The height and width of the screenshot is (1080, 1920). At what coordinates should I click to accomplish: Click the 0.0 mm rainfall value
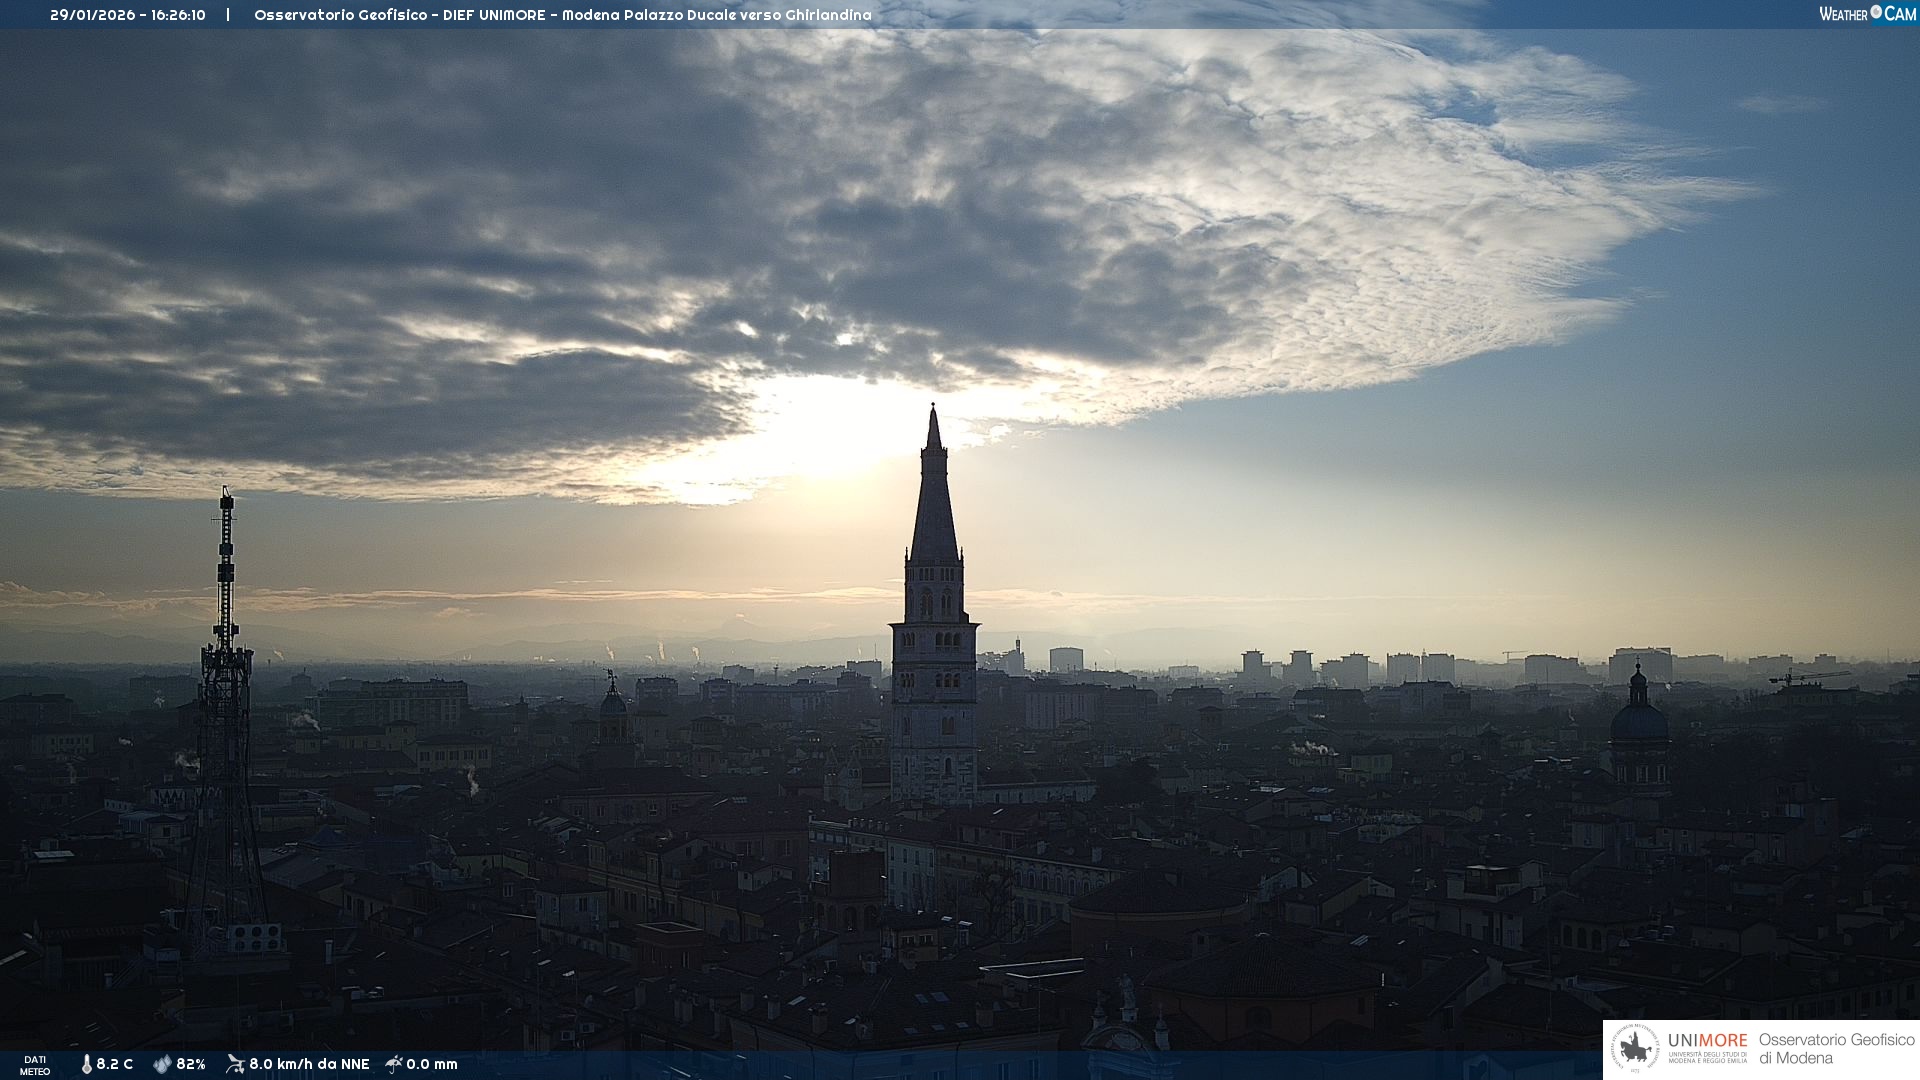click(x=432, y=1064)
